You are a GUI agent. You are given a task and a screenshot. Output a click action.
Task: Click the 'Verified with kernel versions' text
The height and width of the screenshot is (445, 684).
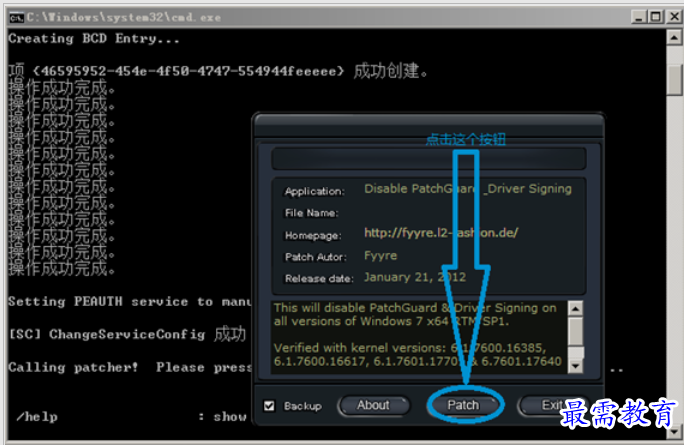tap(359, 348)
